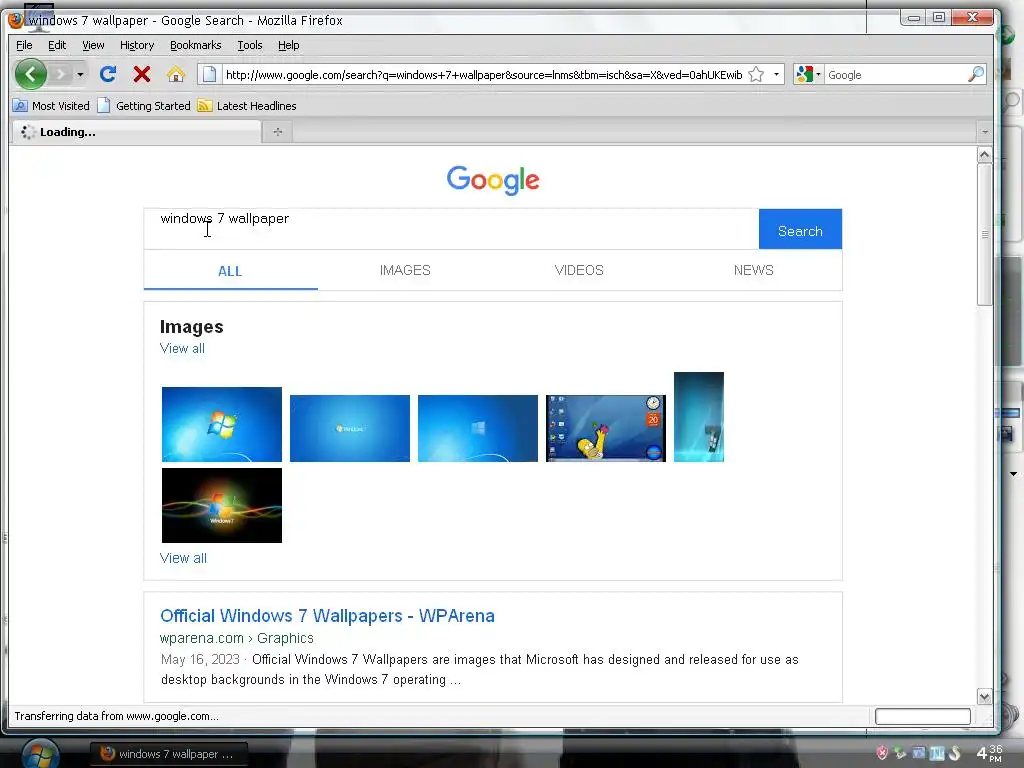This screenshot has height=768, width=1024.
Task: Open the Most Visited bookmarks folder
Action: click(52, 106)
